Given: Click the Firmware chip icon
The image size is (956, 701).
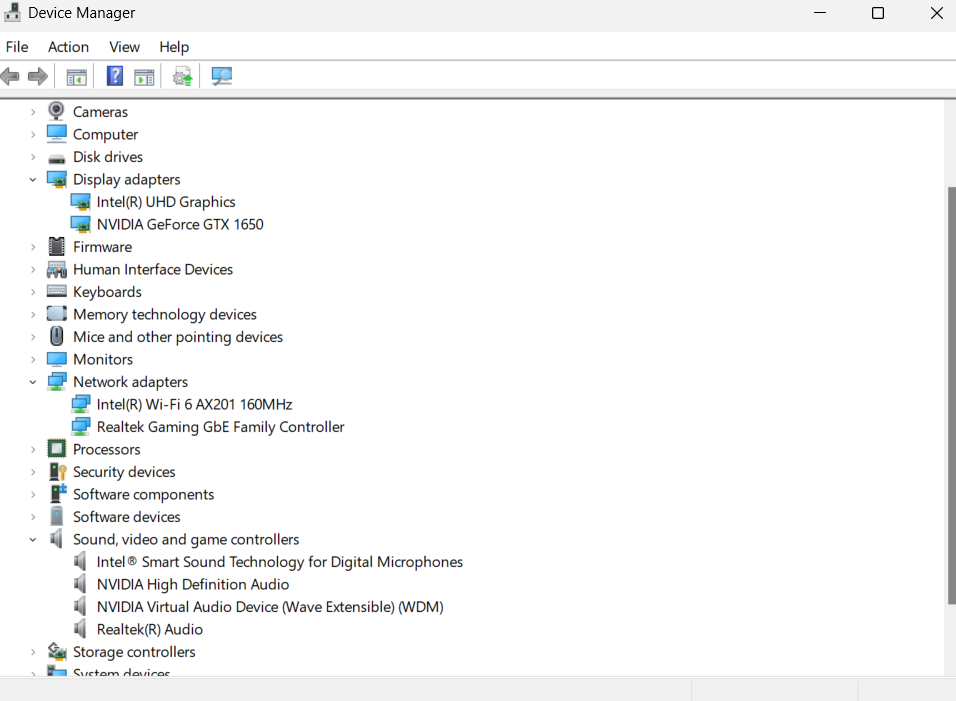Looking at the screenshot, I should click(56, 246).
